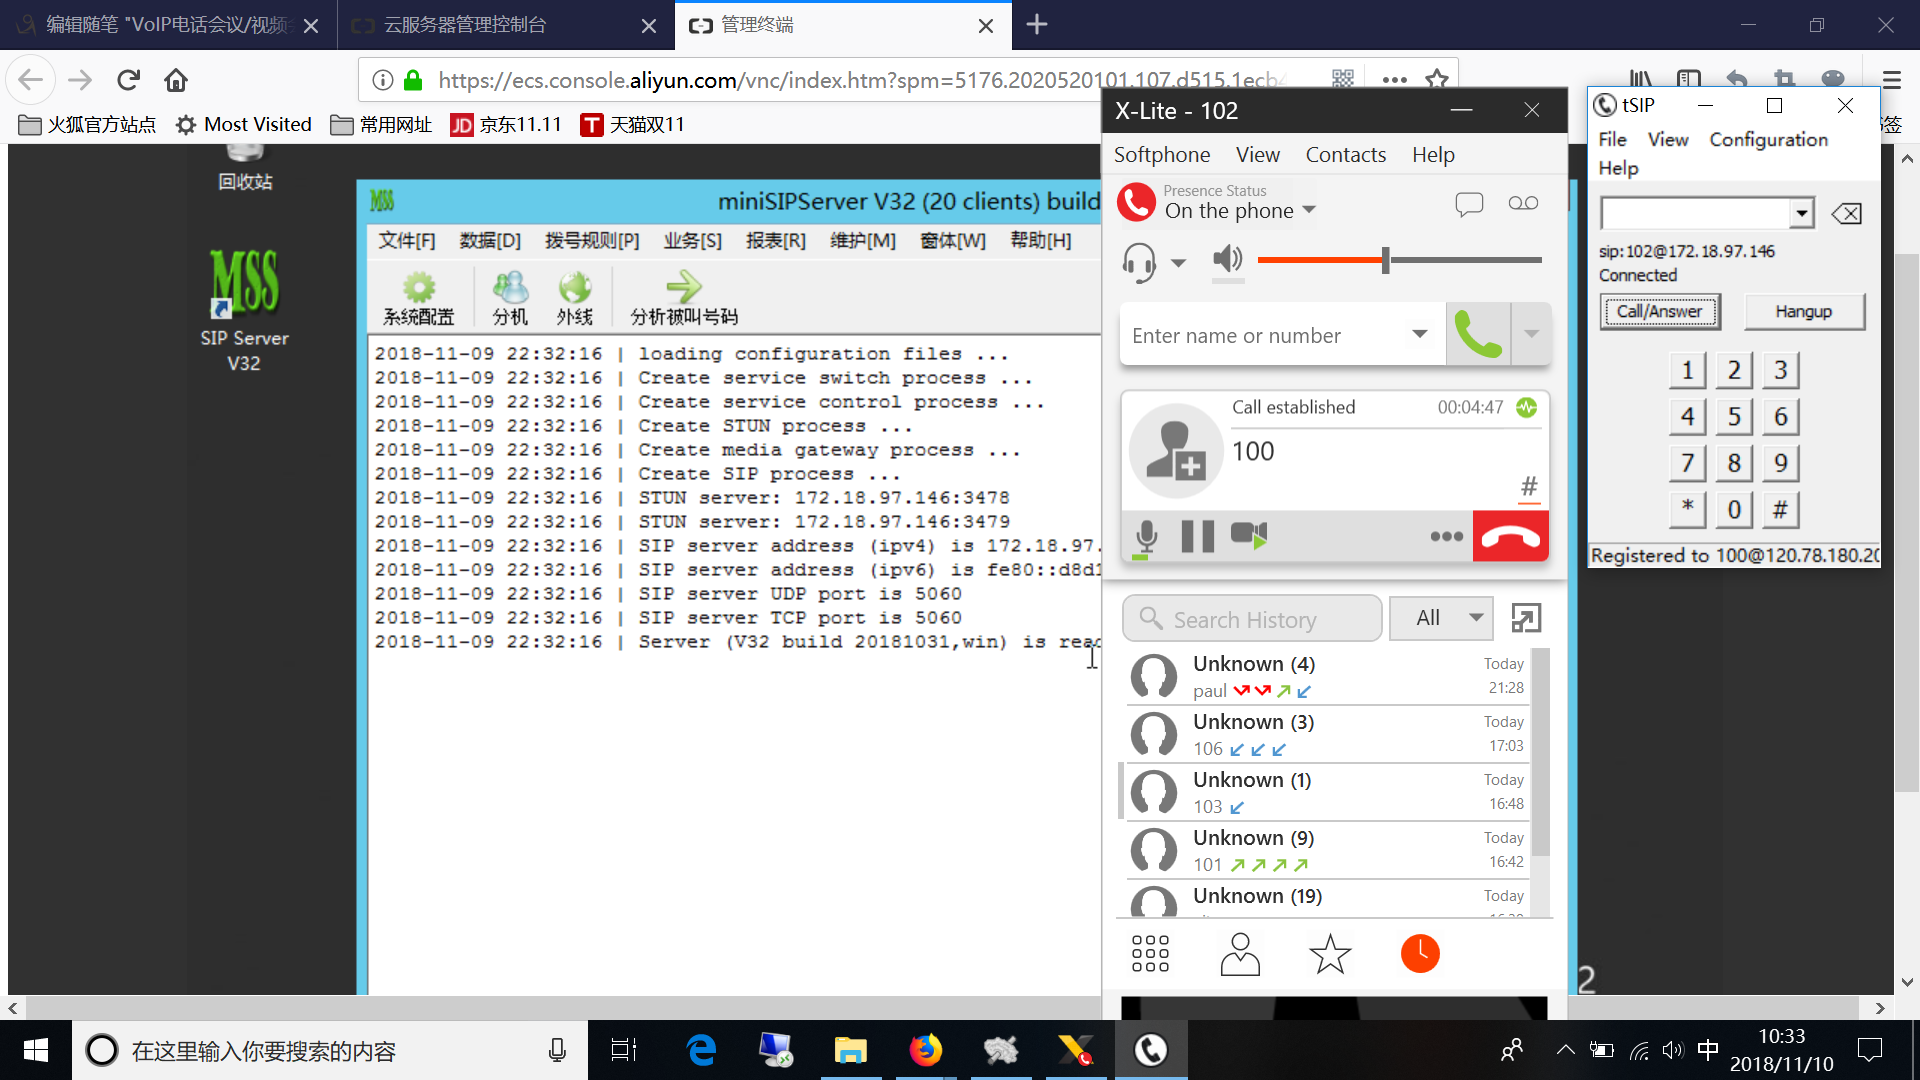1920x1080 pixels.
Task: Open X-Lite Softphone menu
Action: click(1162, 155)
